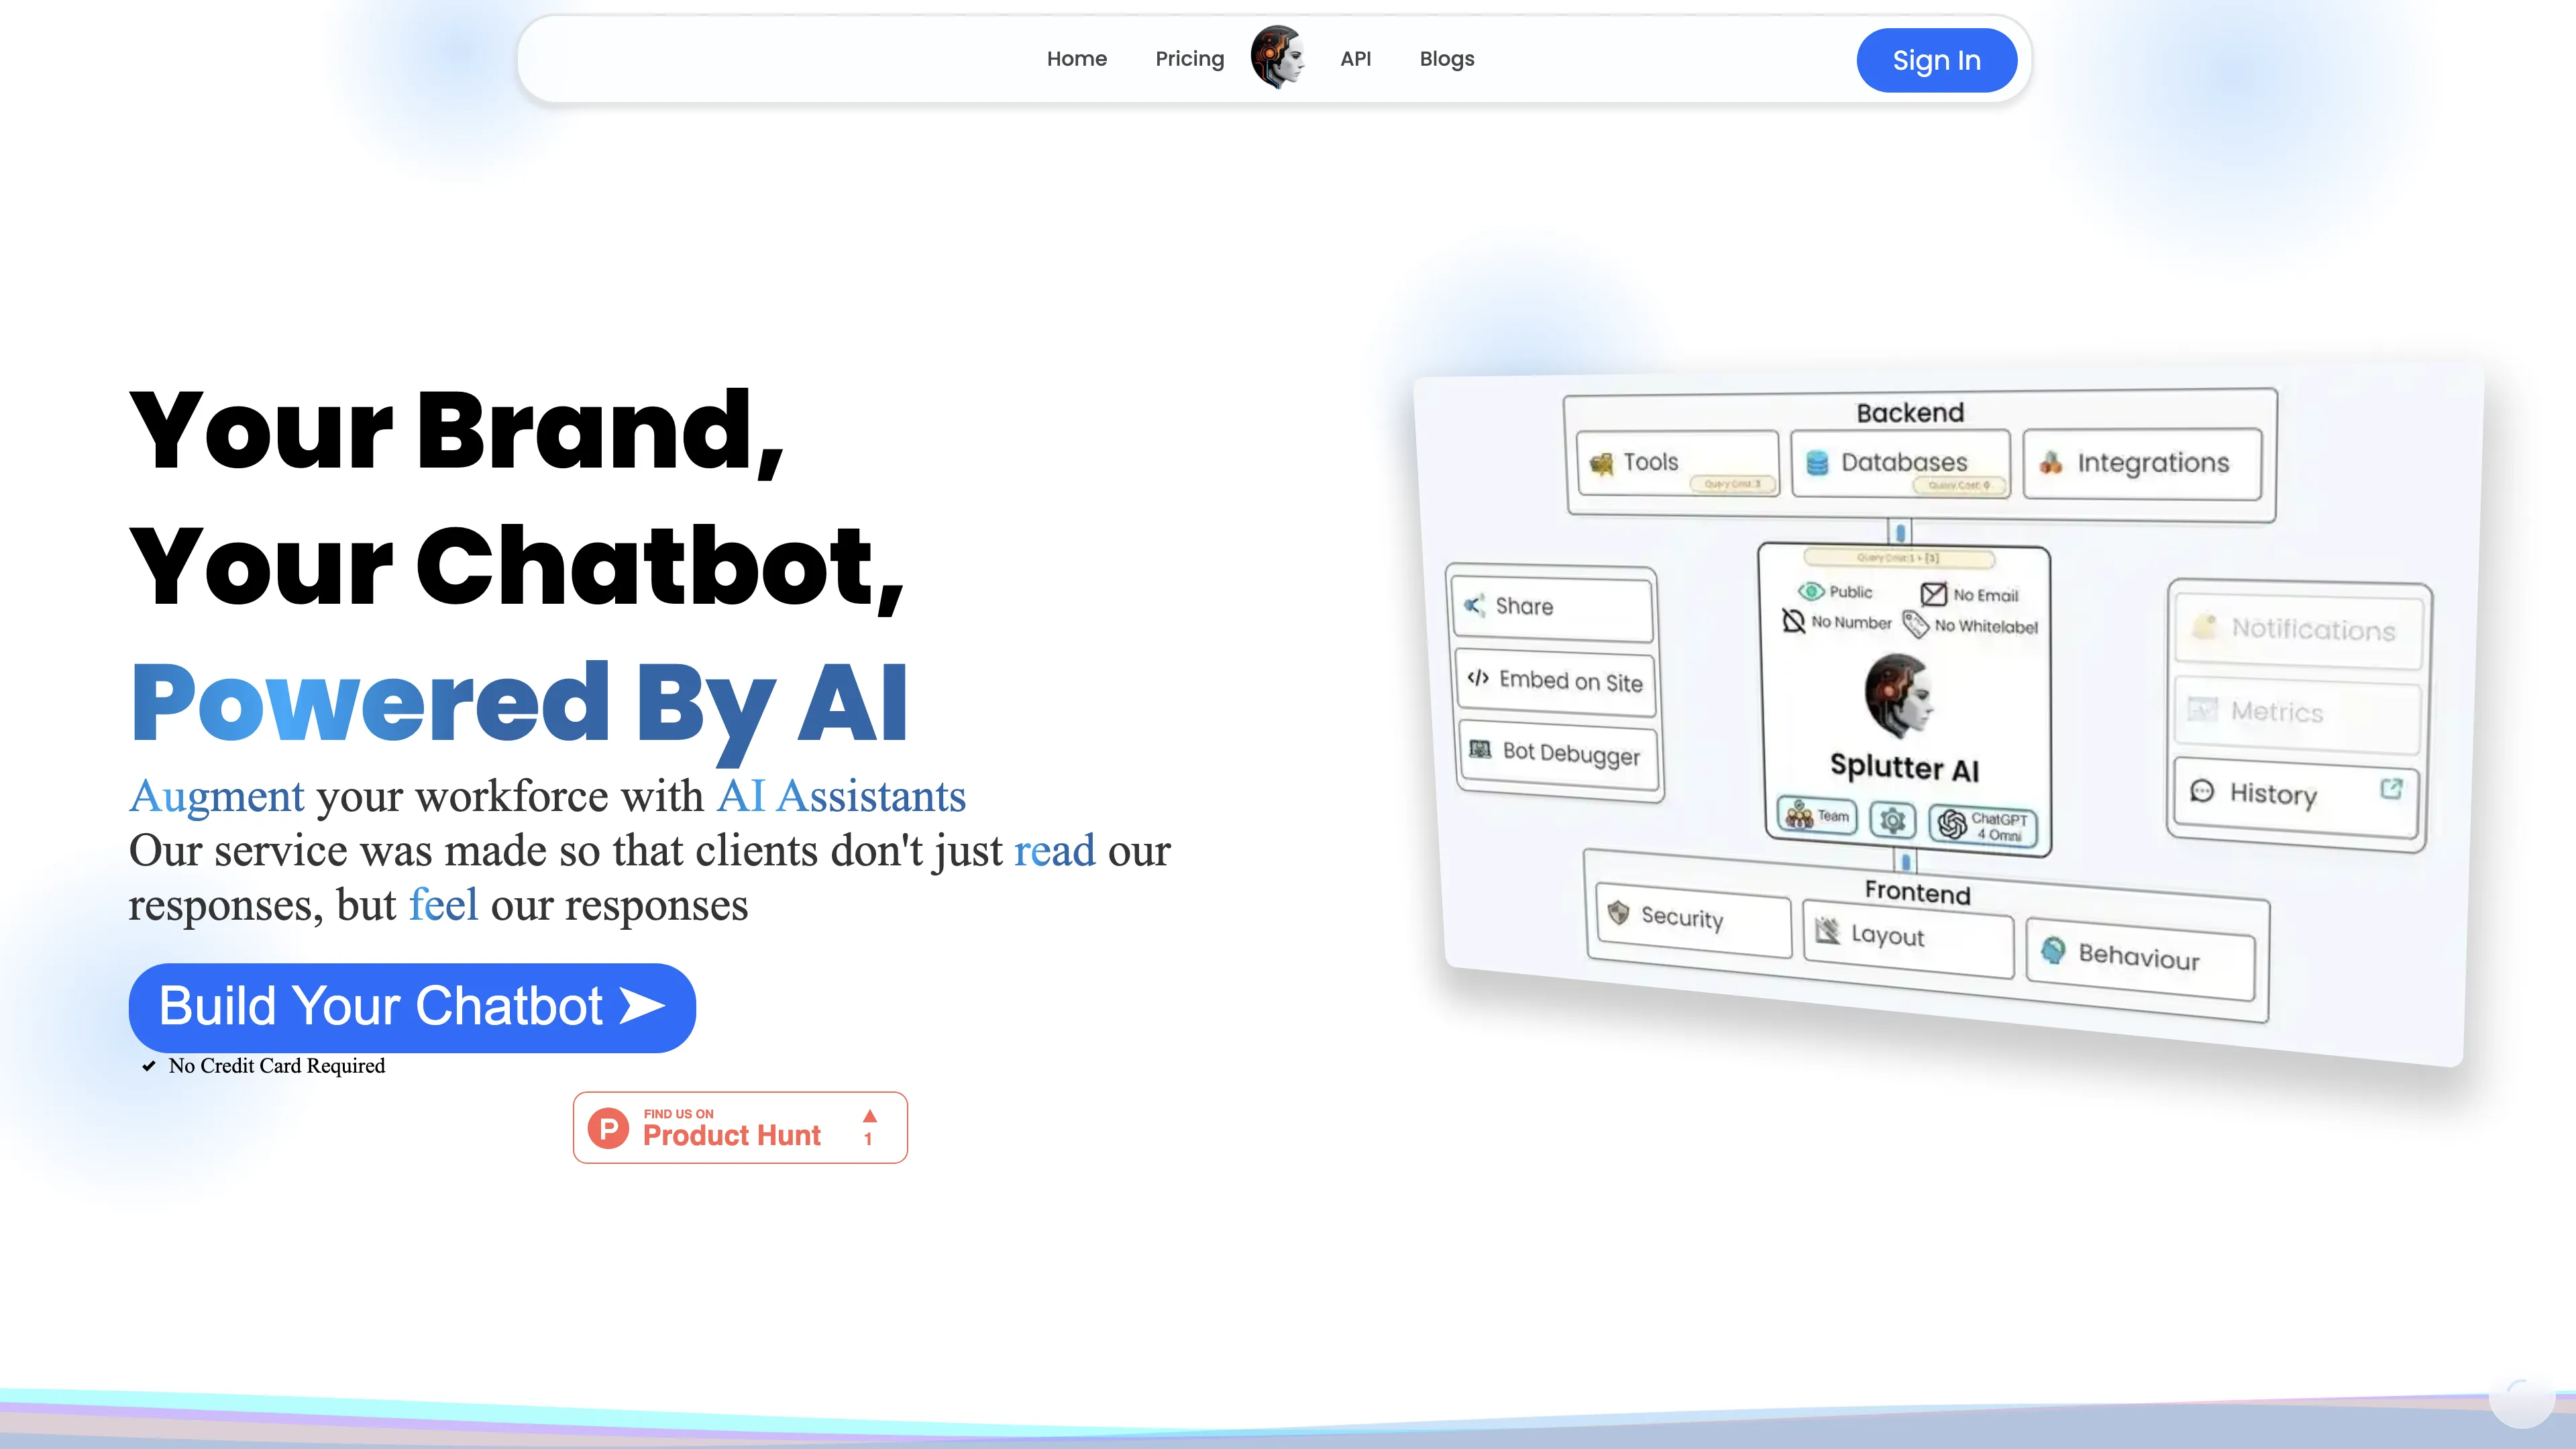Click the Sign In button
Image resolution: width=2576 pixels, height=1449 pixels.
tap(1935, 58)
